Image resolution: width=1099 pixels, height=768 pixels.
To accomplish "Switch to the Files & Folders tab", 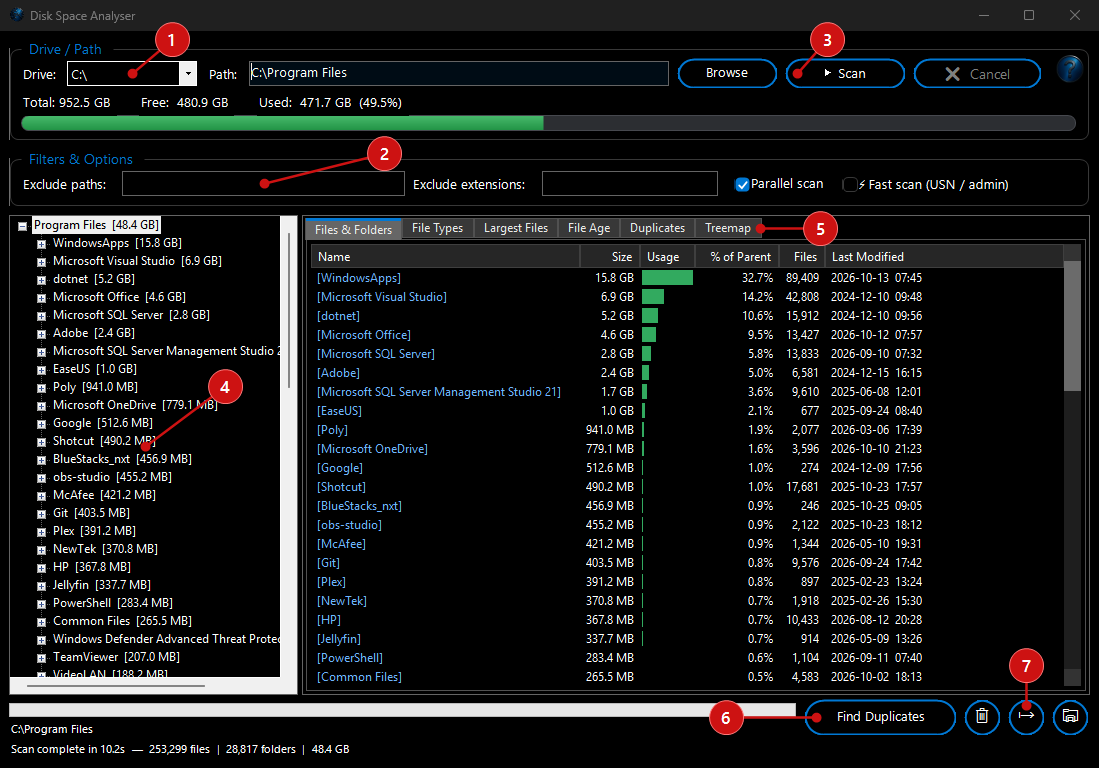I will [x=353, y=229].
